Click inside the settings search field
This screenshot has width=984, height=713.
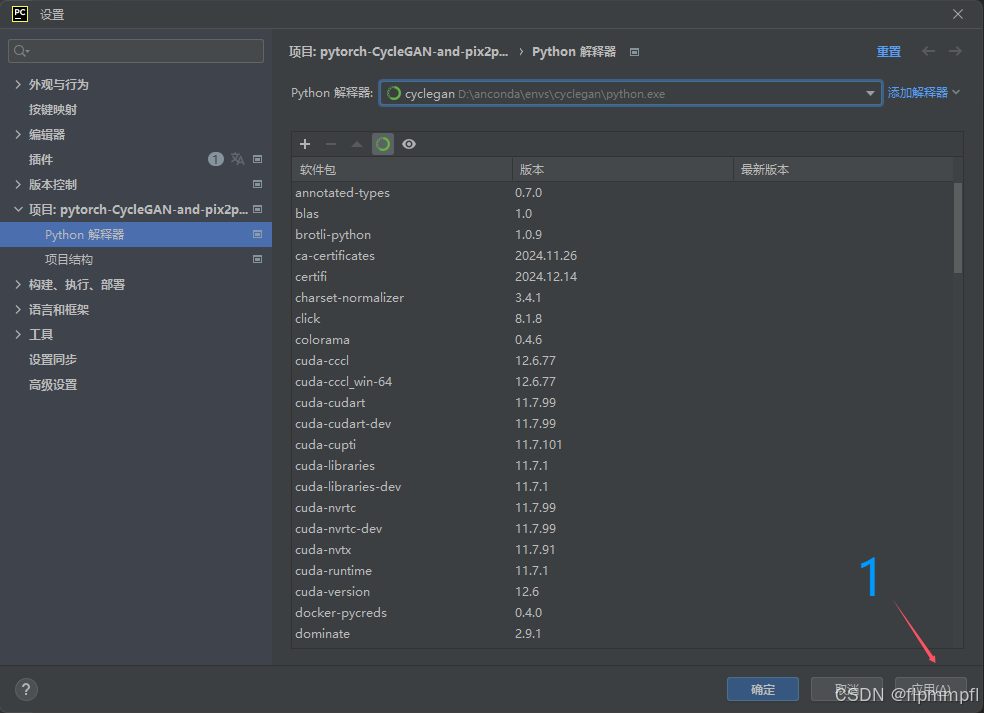pyautogui.click(x=136, y=51)
